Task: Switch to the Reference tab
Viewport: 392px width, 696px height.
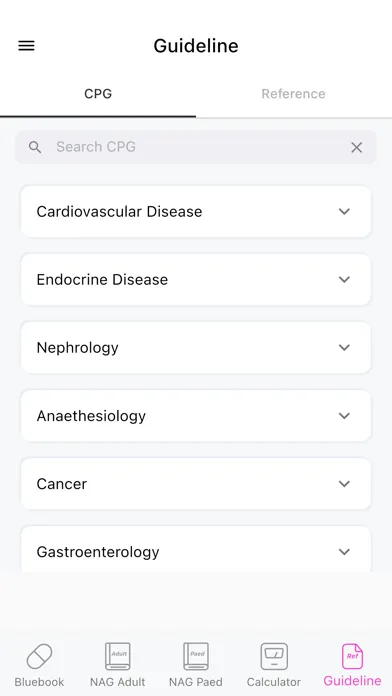Action: [293, 94]
